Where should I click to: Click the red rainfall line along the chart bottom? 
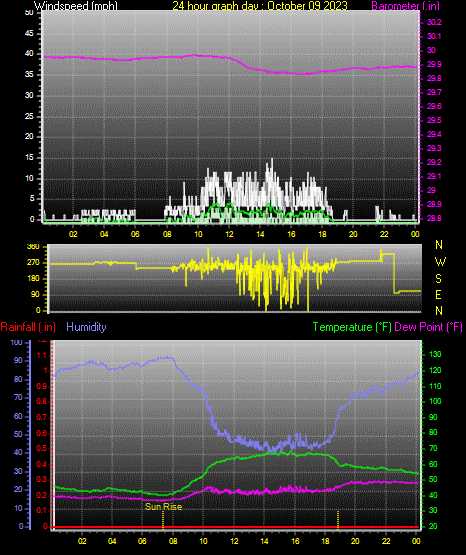(236, 527)
